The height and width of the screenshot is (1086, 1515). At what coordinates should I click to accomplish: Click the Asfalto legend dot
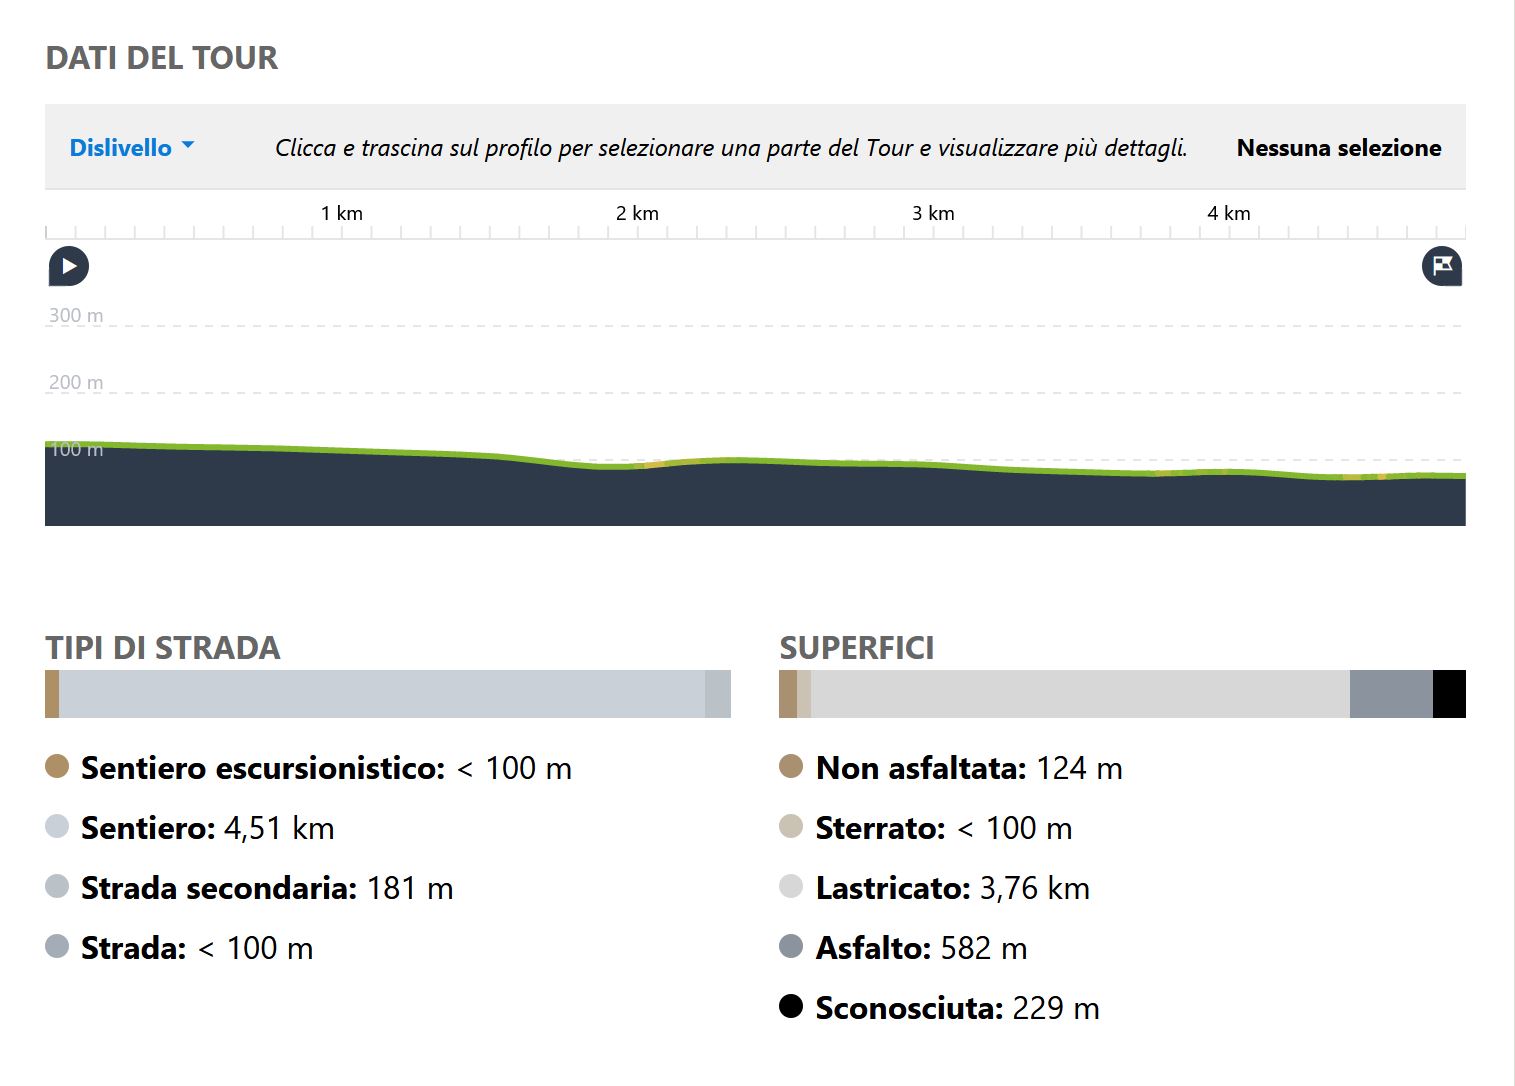(x=791, y=946)
